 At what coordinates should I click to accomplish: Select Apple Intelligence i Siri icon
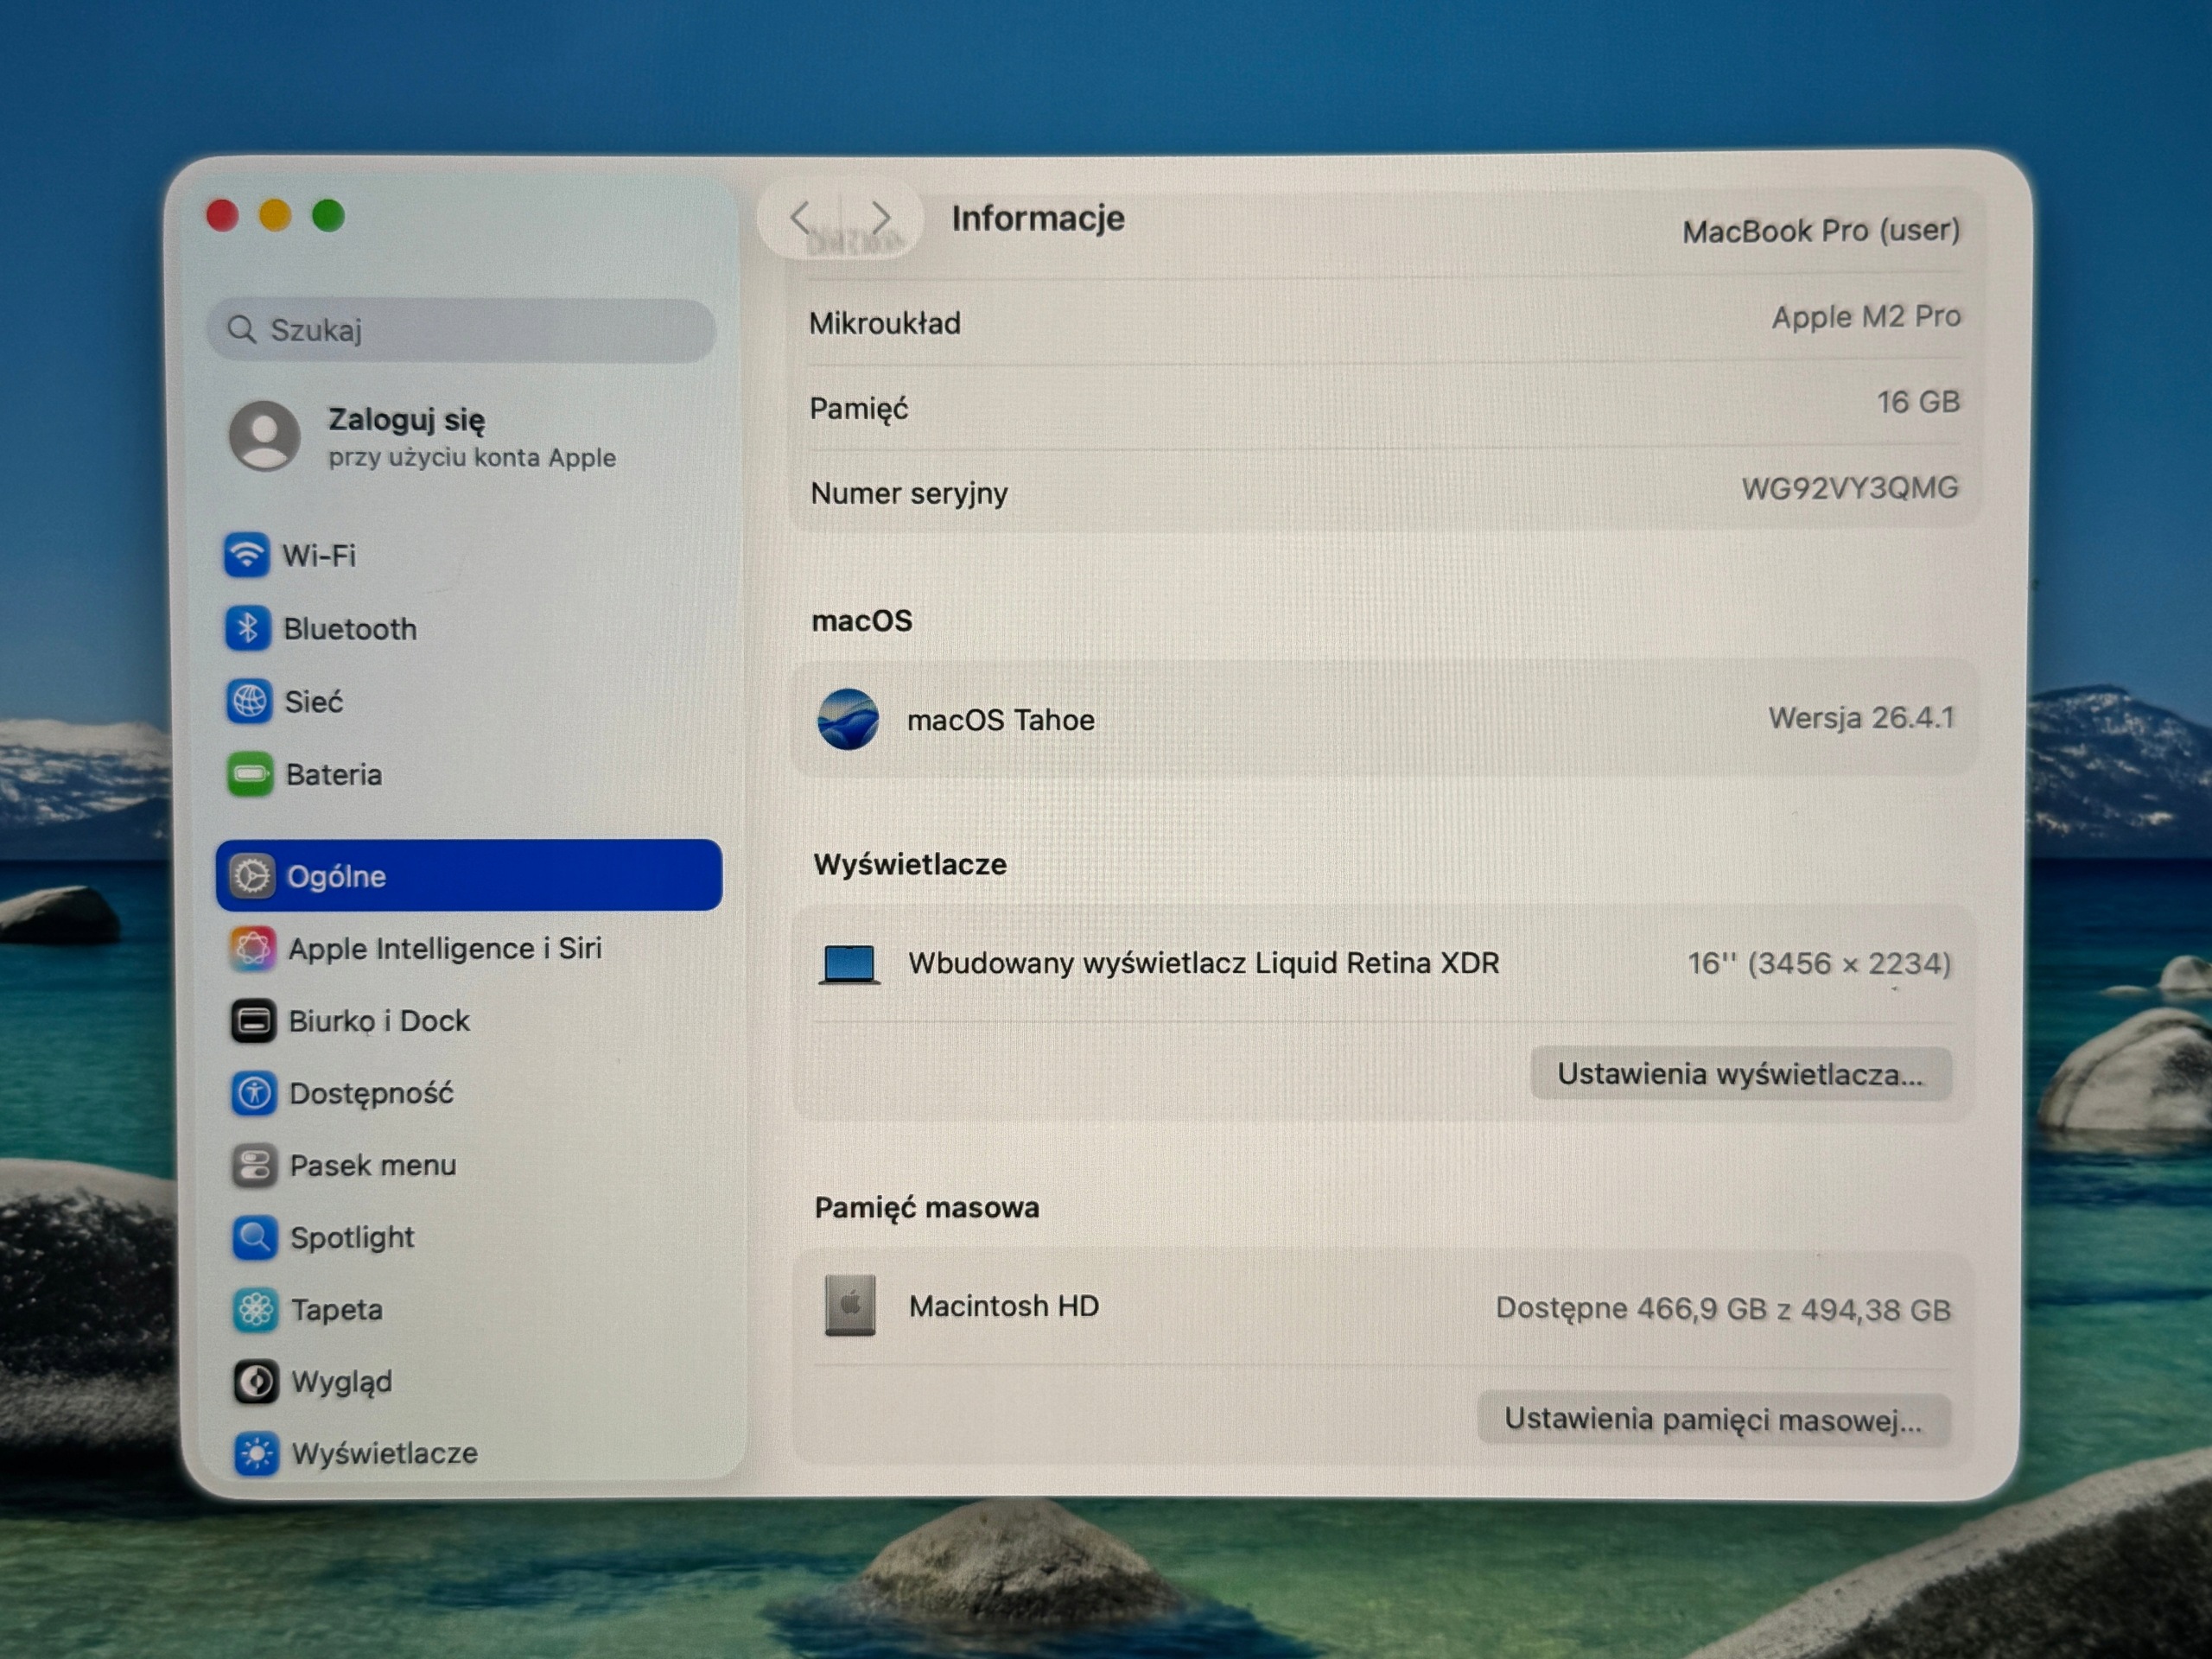click(252, 948)
